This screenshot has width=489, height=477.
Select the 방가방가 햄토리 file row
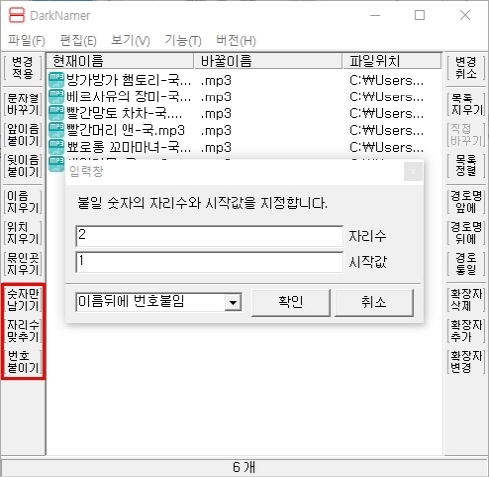tap(244, 80)
